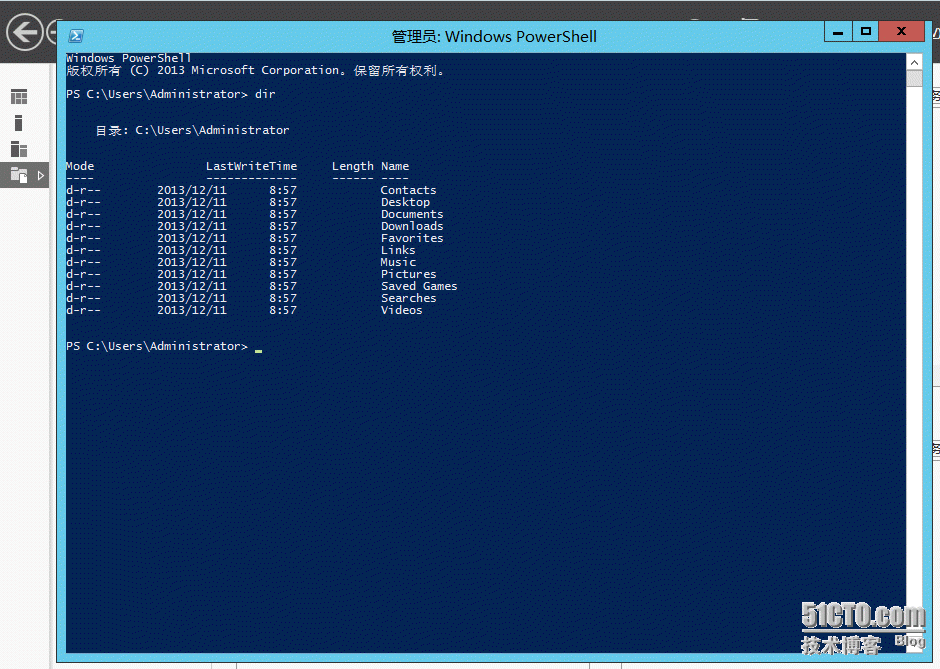Click the Videos directory entry

402,310
